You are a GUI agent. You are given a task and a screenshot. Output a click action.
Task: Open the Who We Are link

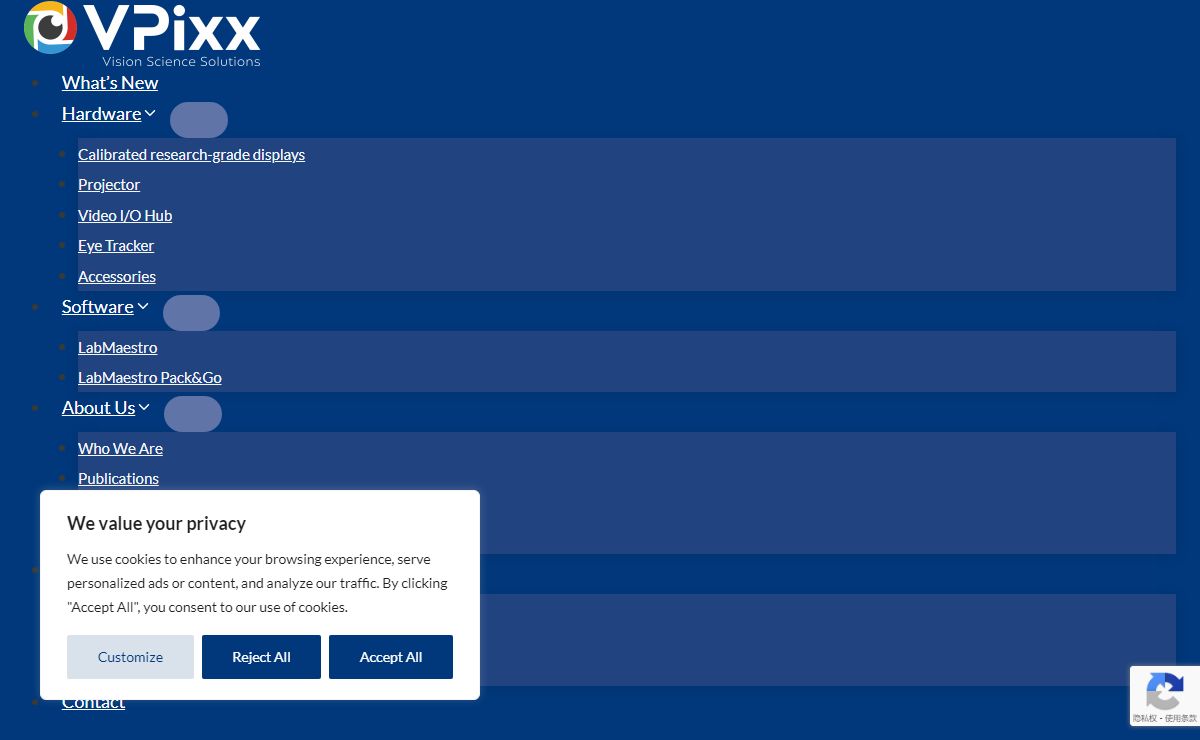[120, 449]
